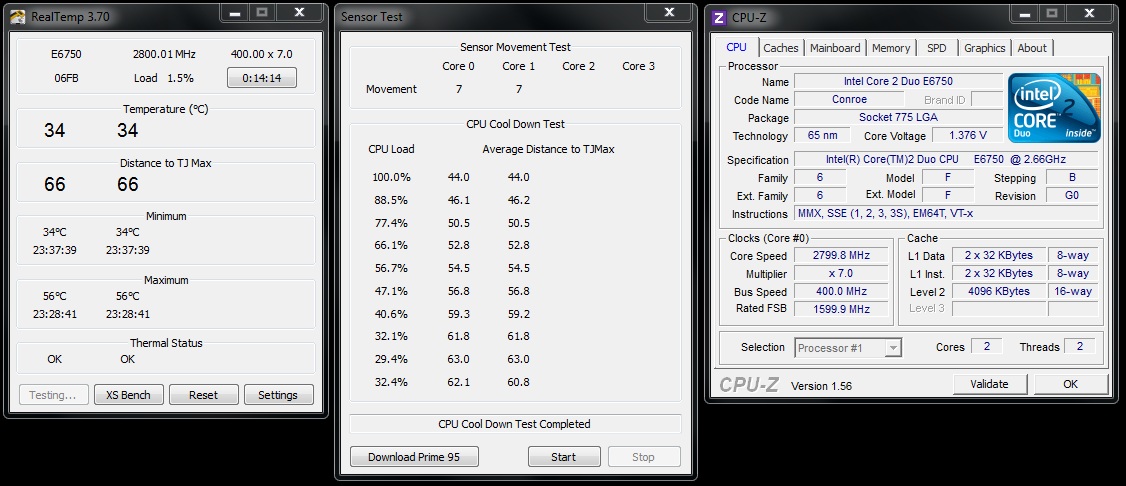Screen dimensions: 1126x486
Task: Reset the RealTemp min/max temperatures
Action: click(x=203, y=395)
